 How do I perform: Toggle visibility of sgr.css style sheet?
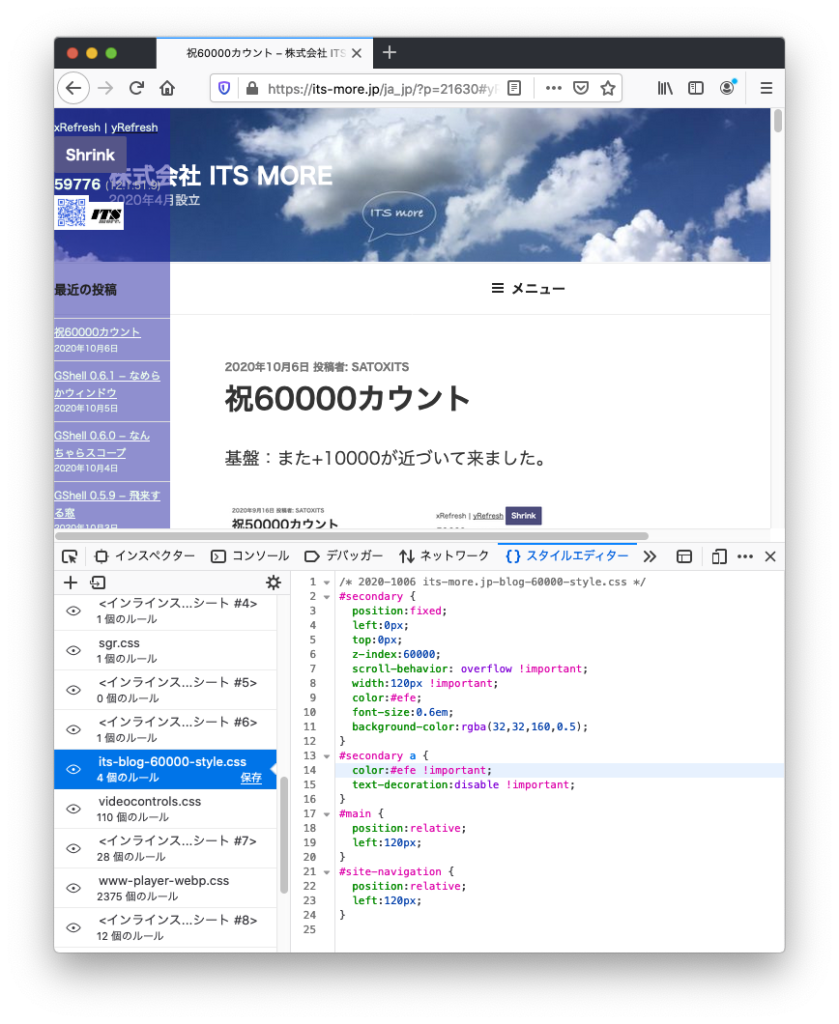click(73, 650)
